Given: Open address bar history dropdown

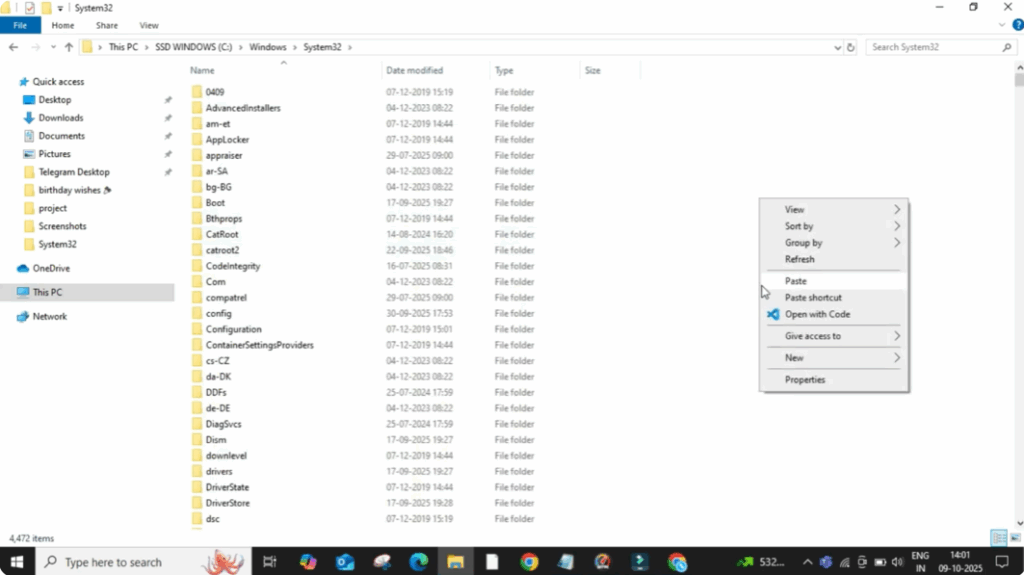Looking at the screenshot, I should click(837, 47).
